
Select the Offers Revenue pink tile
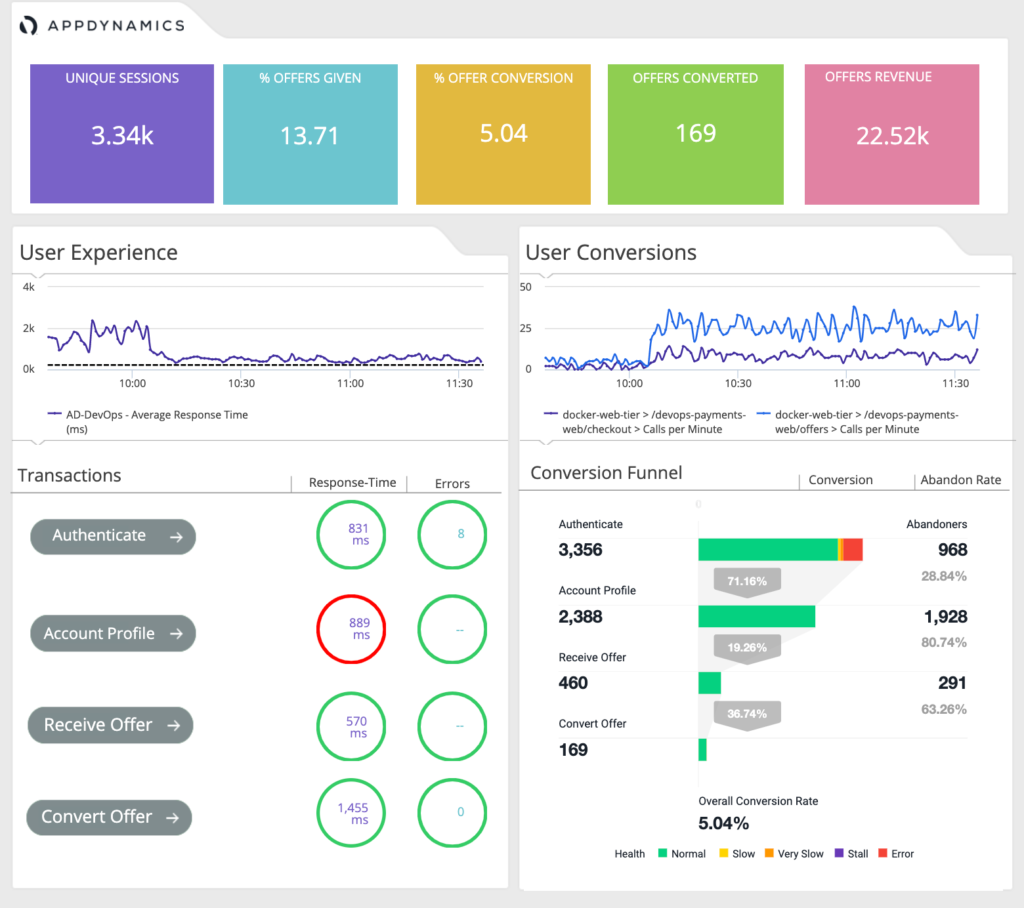pos(892,134)
